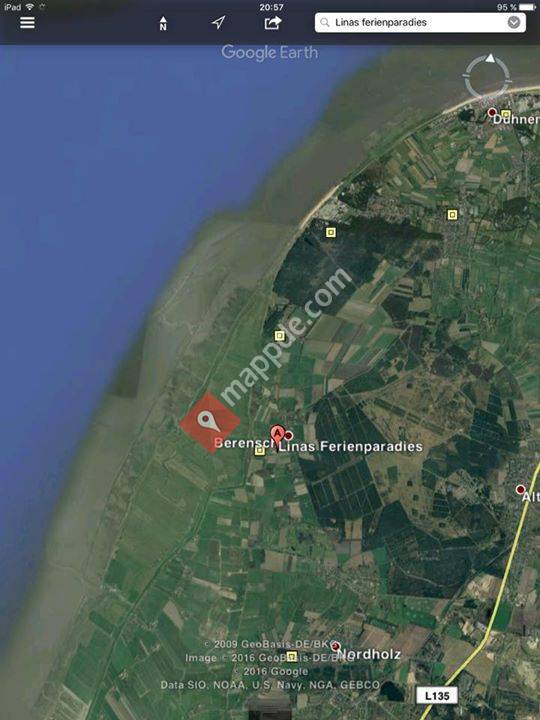Click the red dot marker near Altenwalde
This screenshot has width=540, height=720.
coord(520,489)
